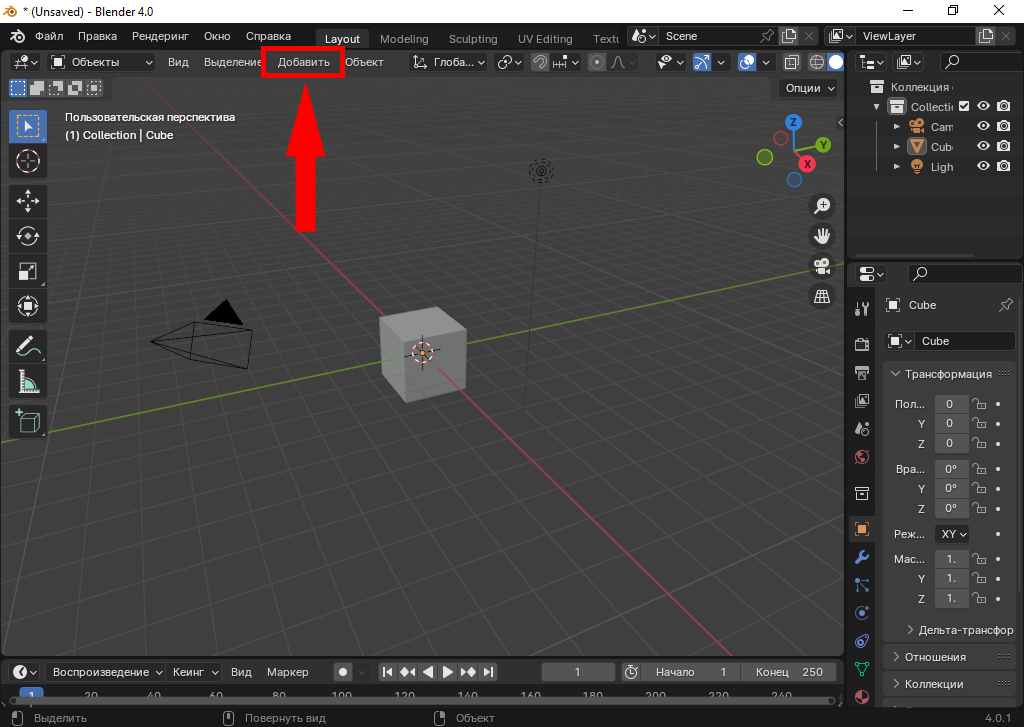
Task: Open the Добавить menu
Action: coord(303,62)
